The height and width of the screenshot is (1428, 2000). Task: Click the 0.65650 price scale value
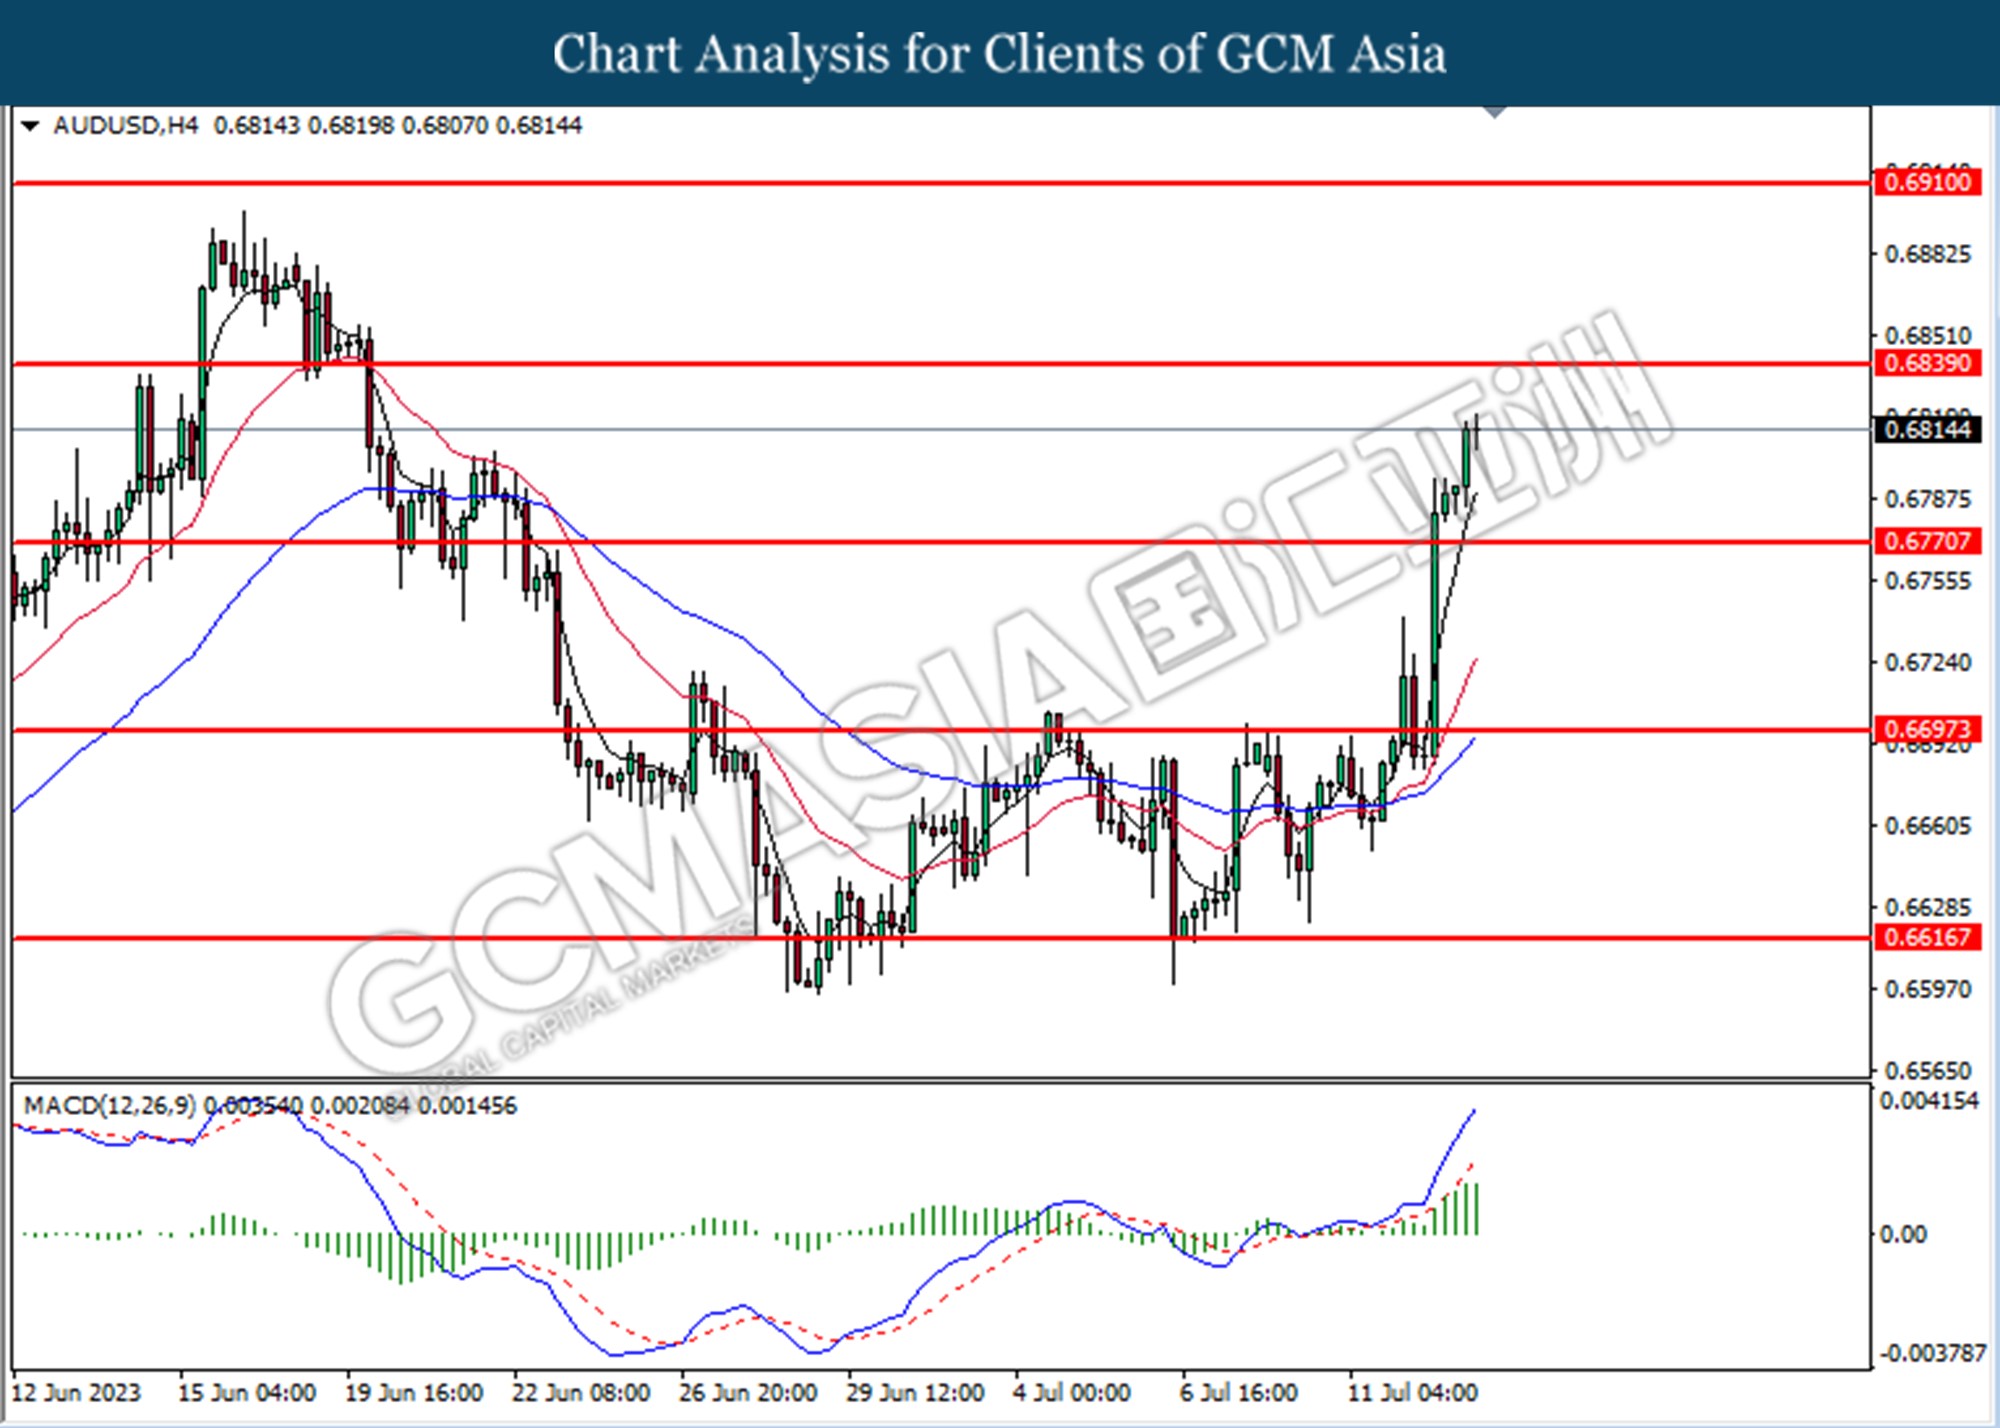coord(1928,1071)
